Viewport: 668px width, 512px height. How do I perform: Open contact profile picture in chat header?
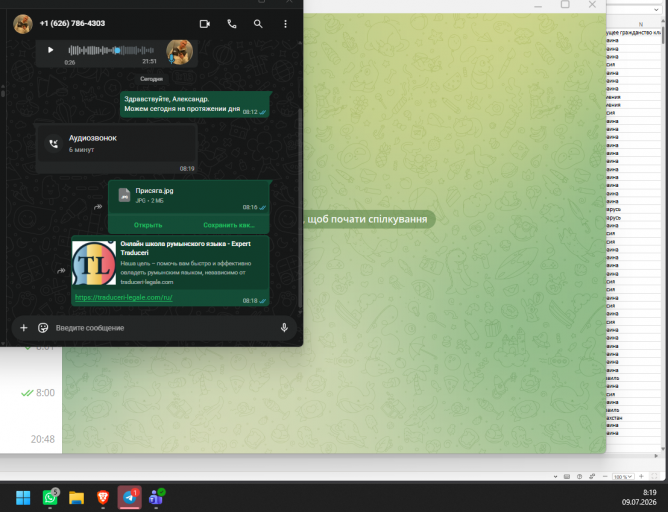(x=23, y=24)
